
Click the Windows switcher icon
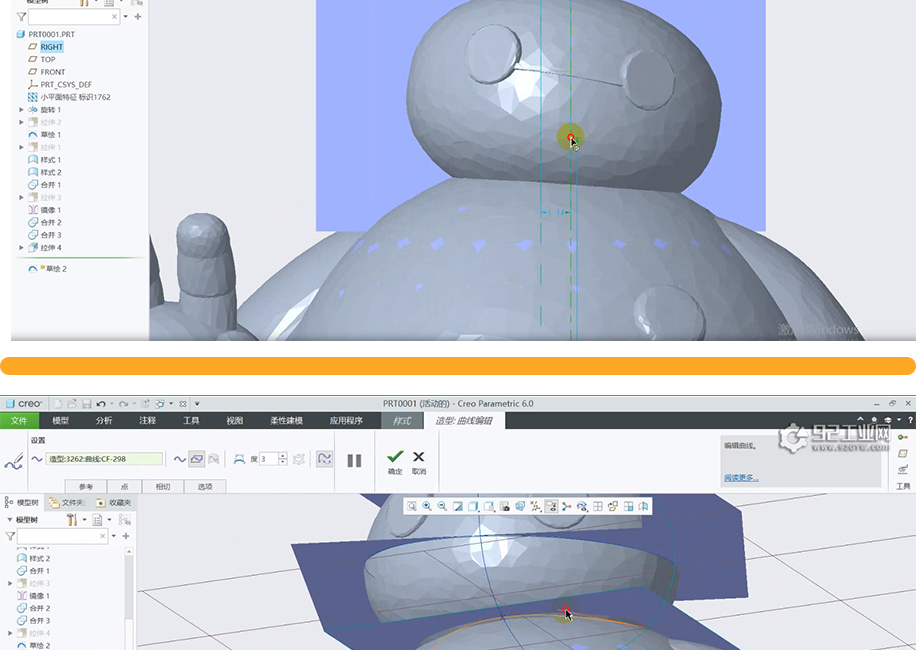point(159,404)
